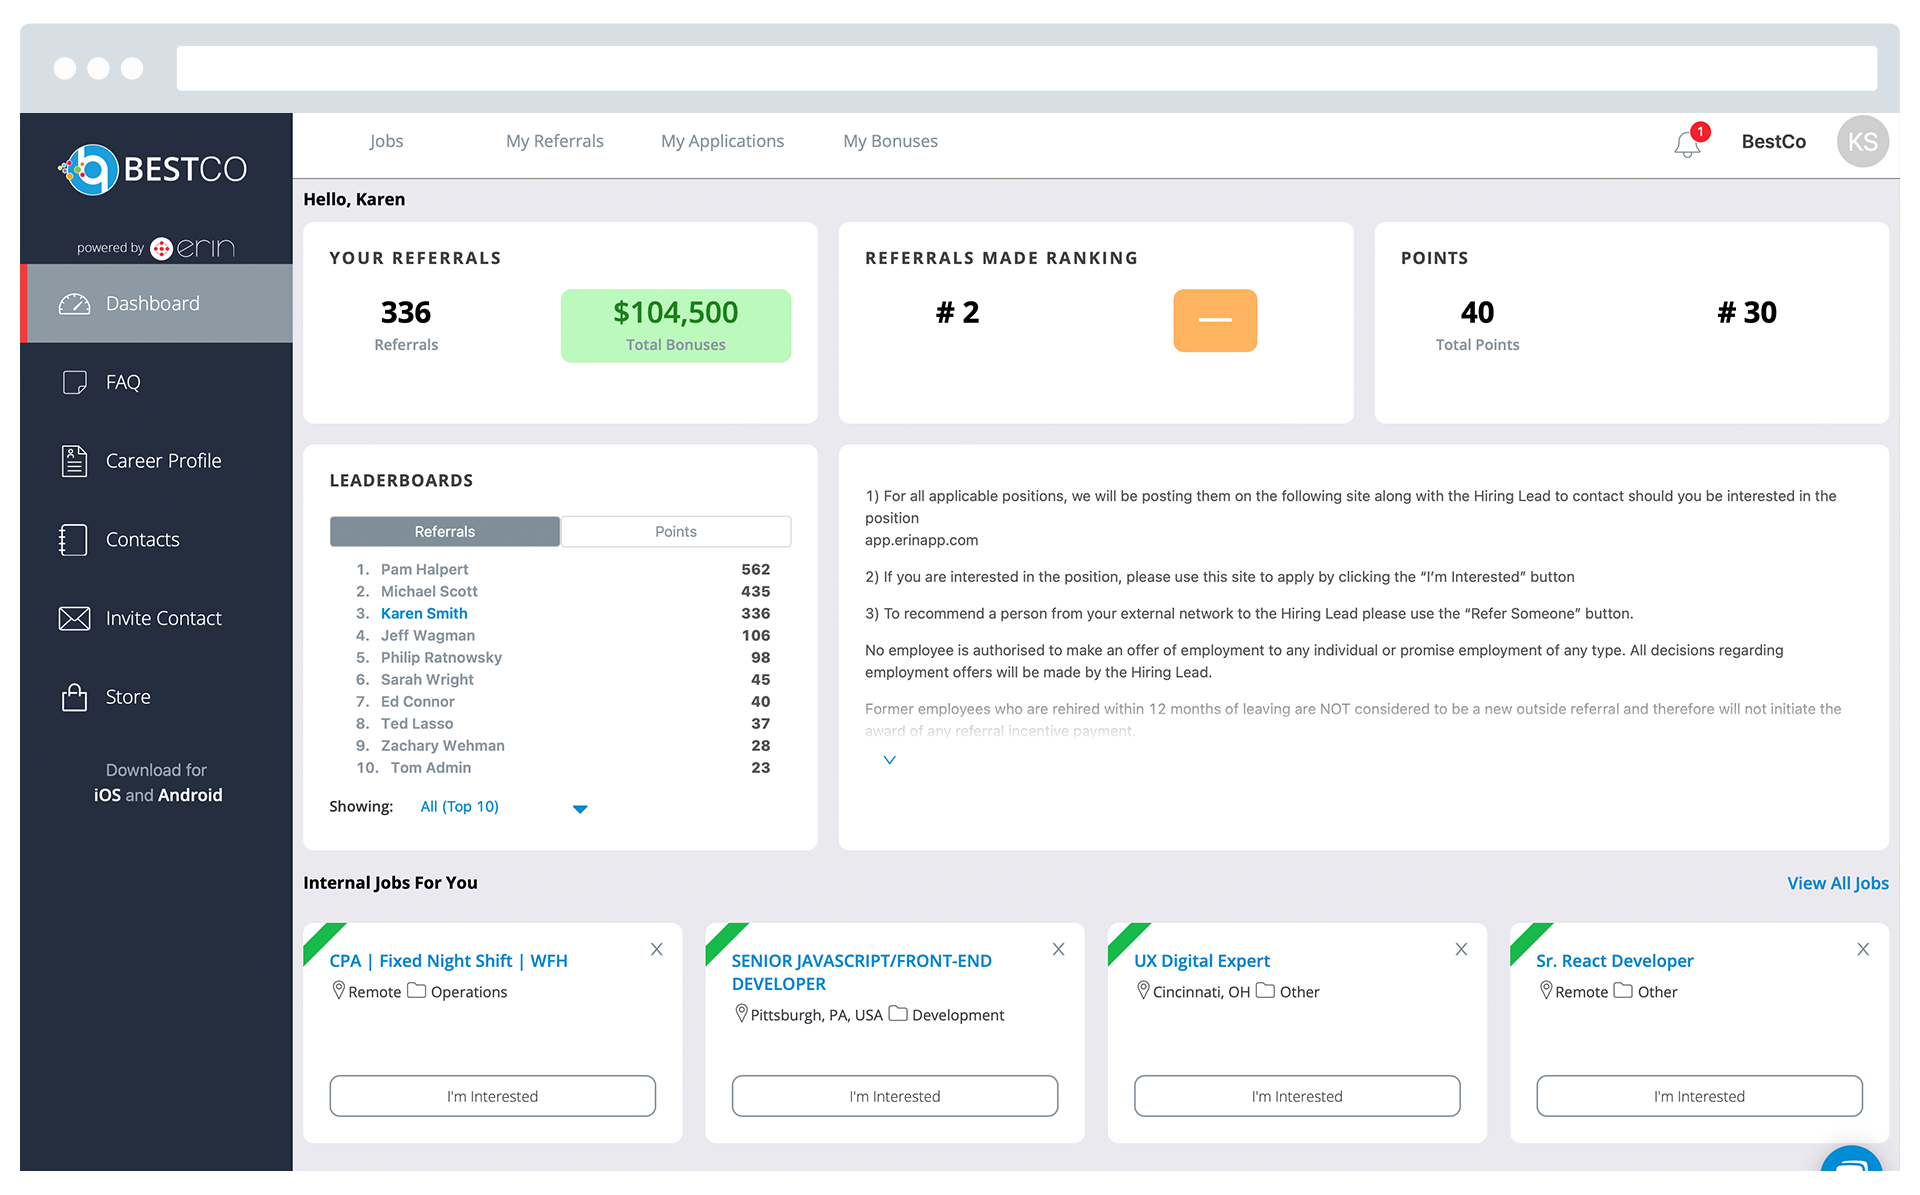The height and width of the screenshot is (1195, 1920).
Task: Click I'm Interested on the CPA job
Action: click(x=492, y=1096)
